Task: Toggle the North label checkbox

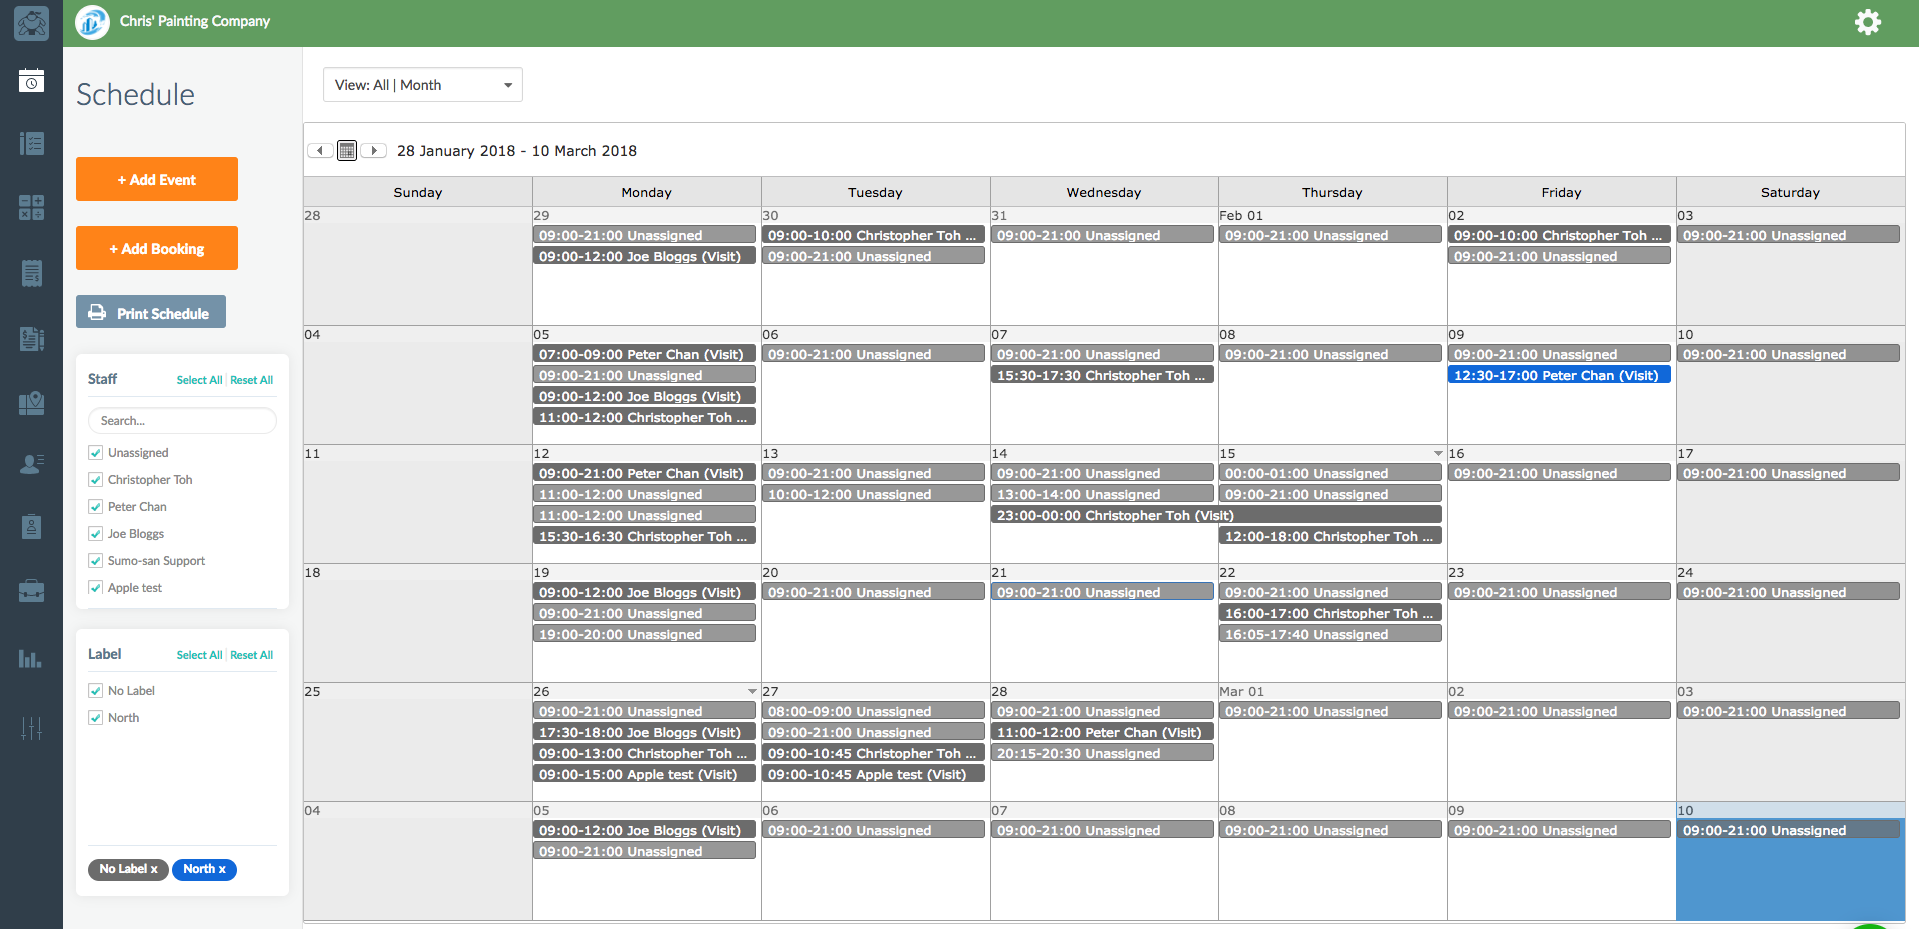Action: pos(96,718)
